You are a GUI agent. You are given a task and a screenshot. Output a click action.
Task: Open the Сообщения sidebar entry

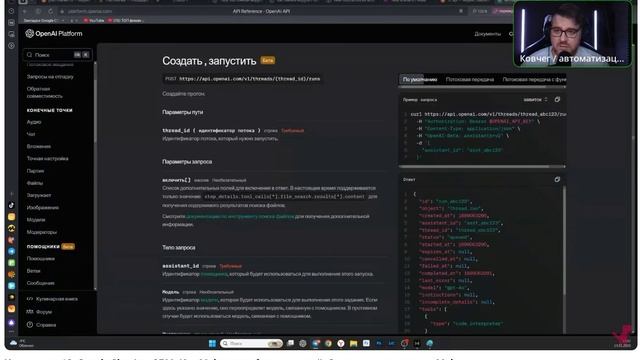(x=40, y=283)
